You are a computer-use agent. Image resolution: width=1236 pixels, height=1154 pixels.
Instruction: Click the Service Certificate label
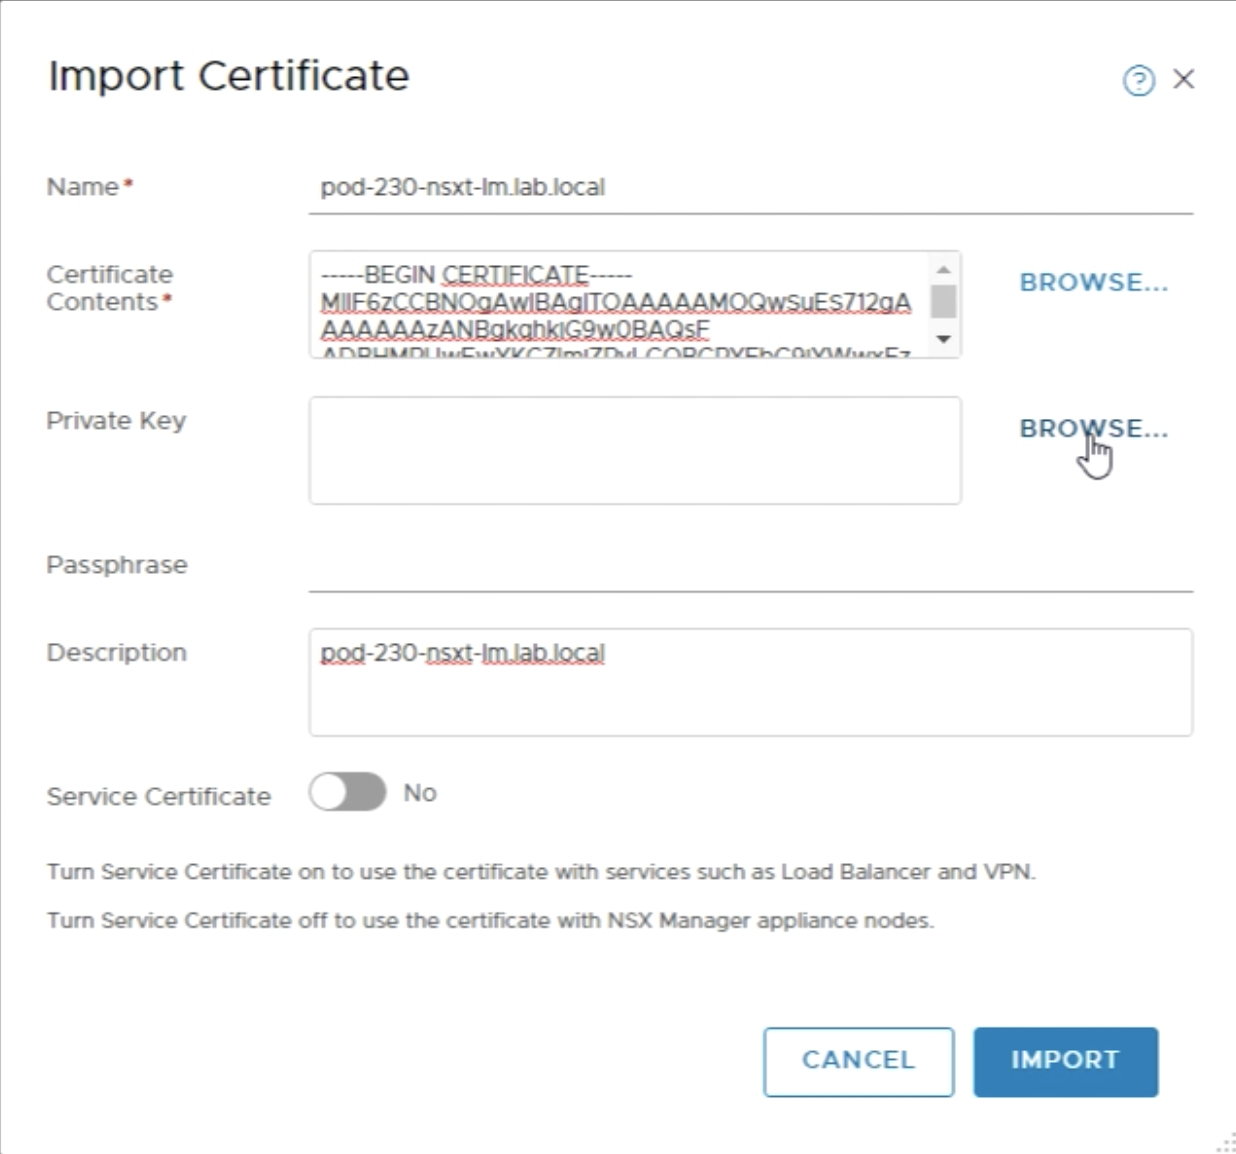tap(158, 797)
